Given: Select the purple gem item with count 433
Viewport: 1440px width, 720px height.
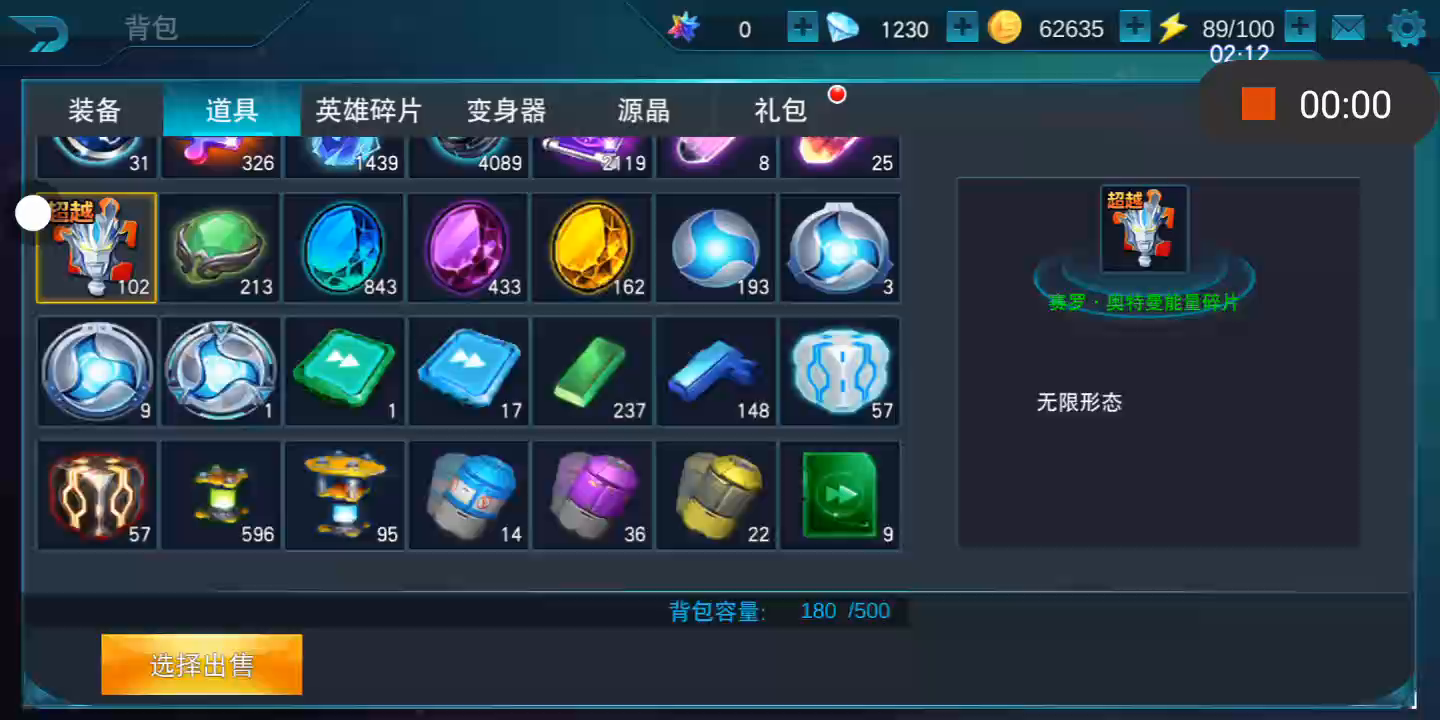Looking at the screenshot, I should [469, 248].
